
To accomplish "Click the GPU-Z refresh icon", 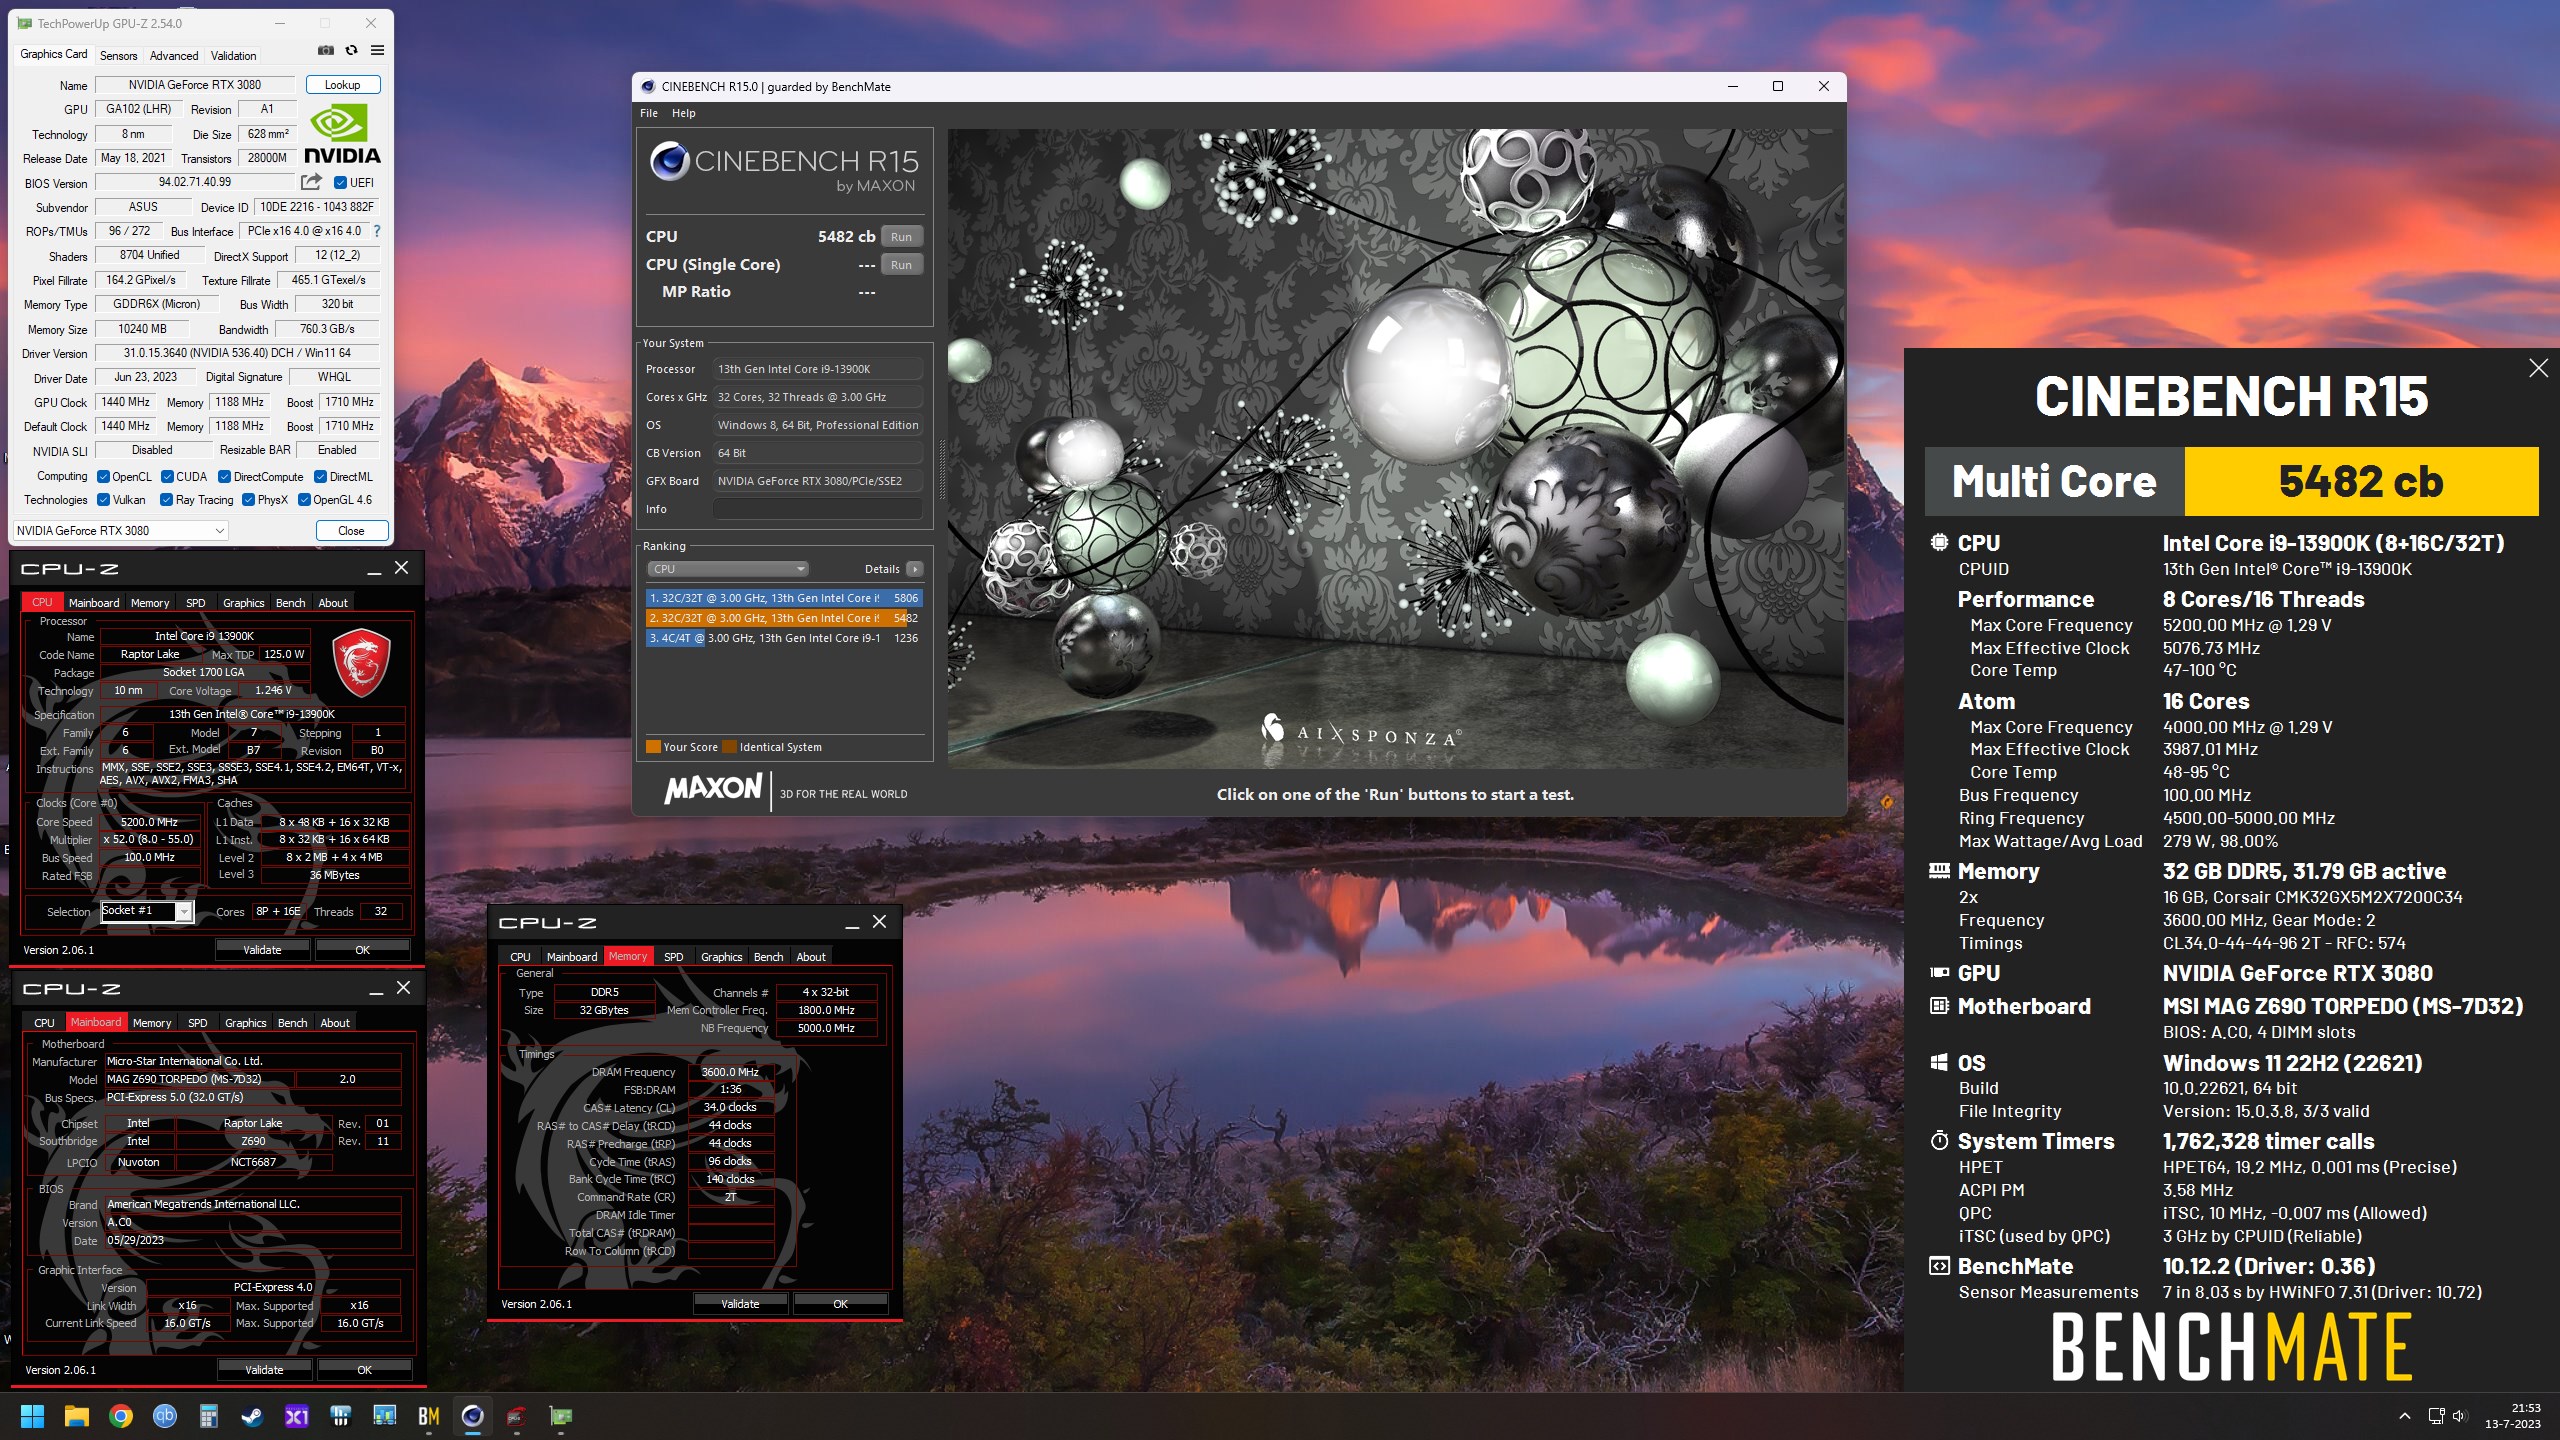I will pyautogui.click(x=351, y=50).
